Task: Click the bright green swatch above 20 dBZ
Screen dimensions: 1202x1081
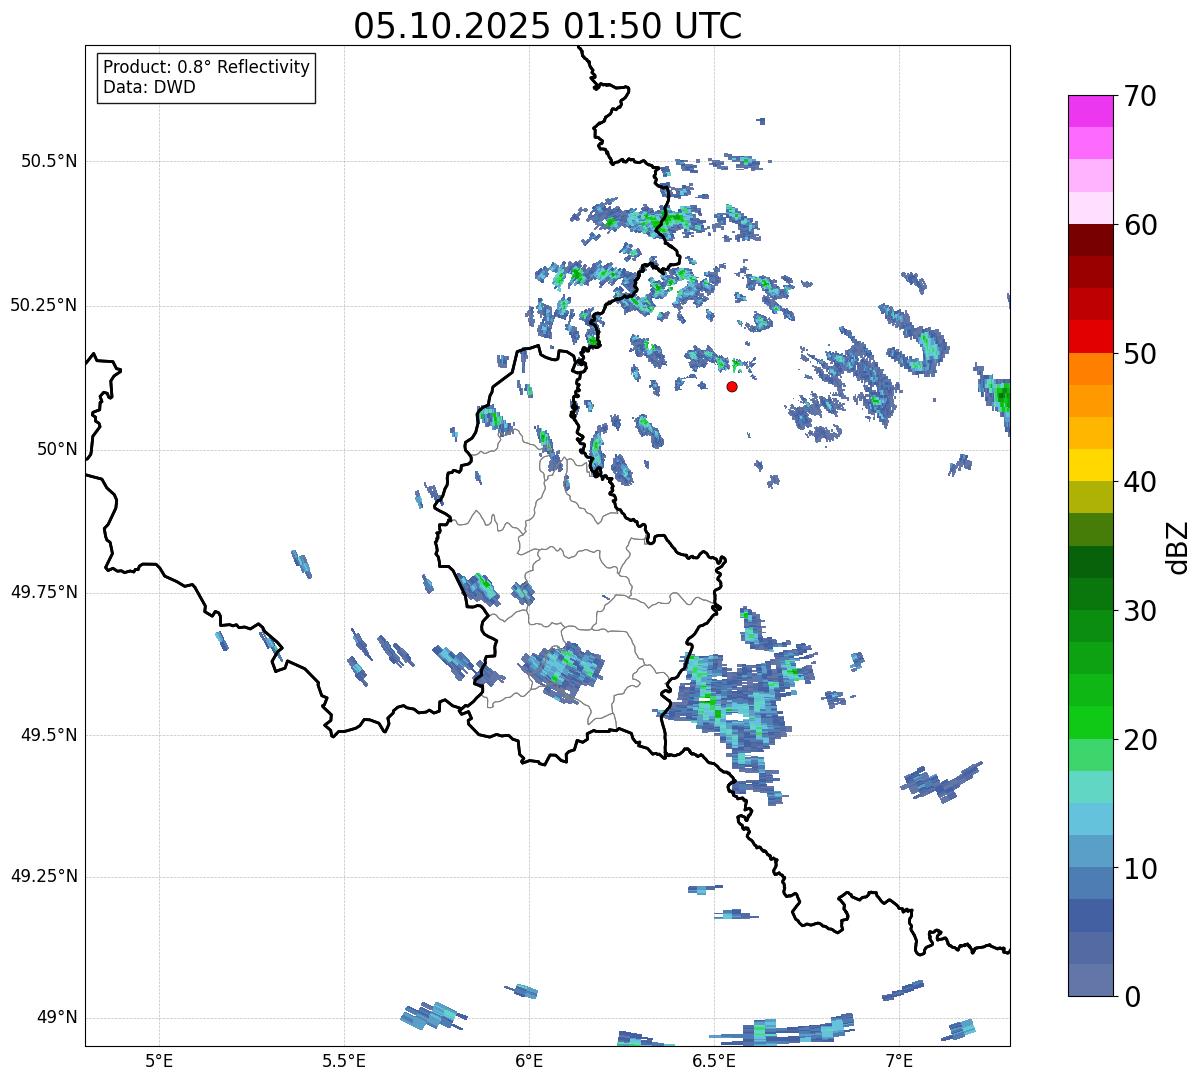Action: (1090, 722)
